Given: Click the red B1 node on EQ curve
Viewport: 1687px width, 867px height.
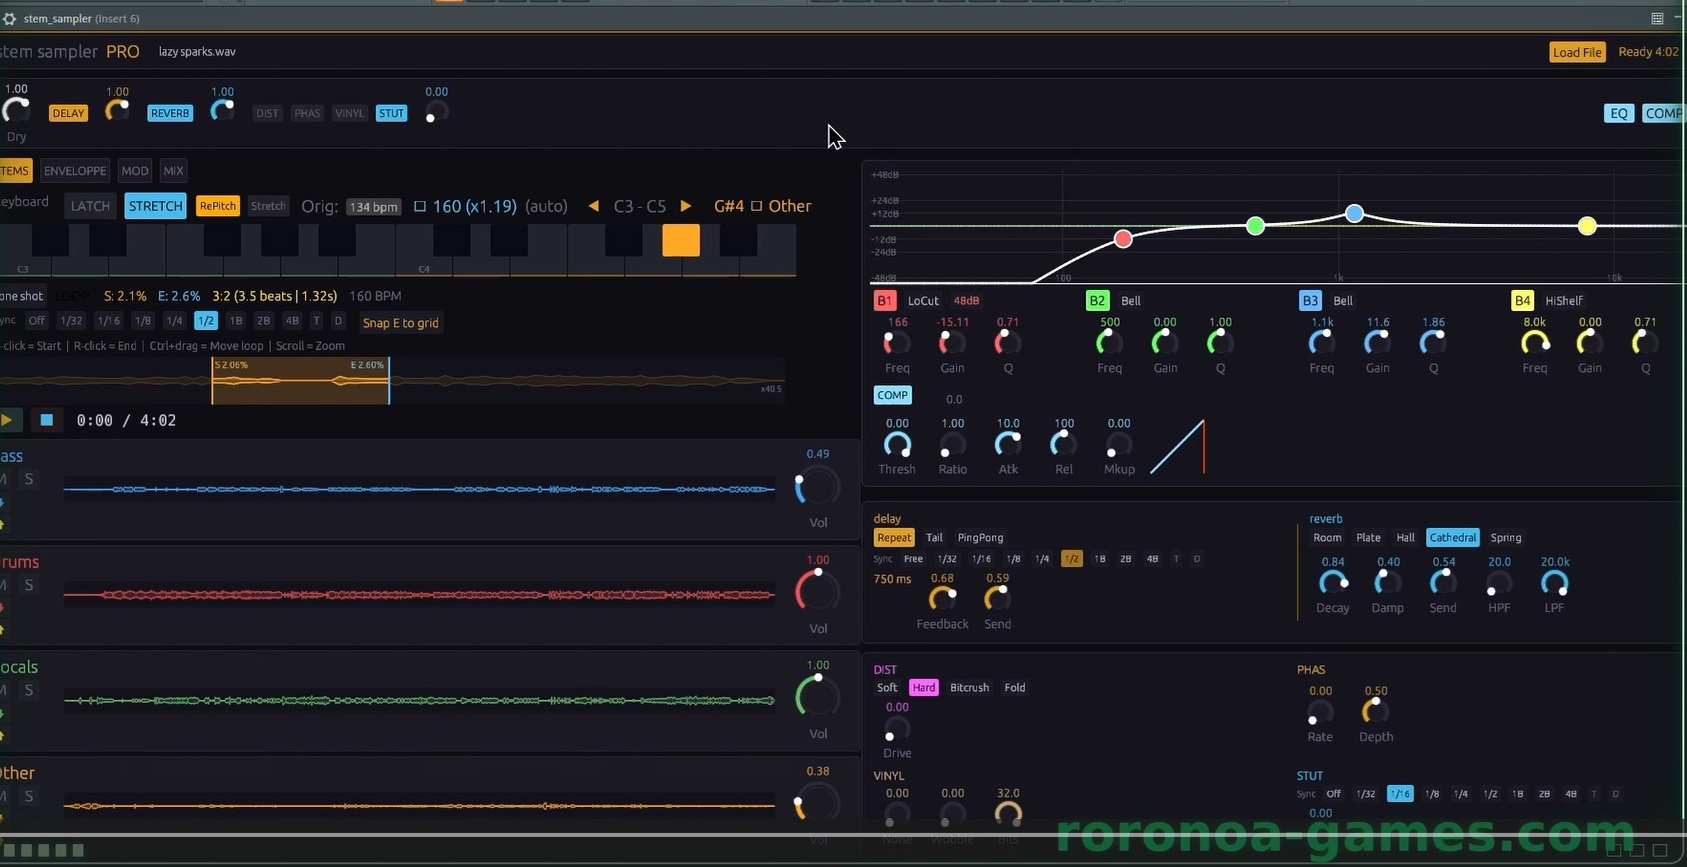Looking at the screenshot, I should pyautogui.click(x=1123, y=238).
